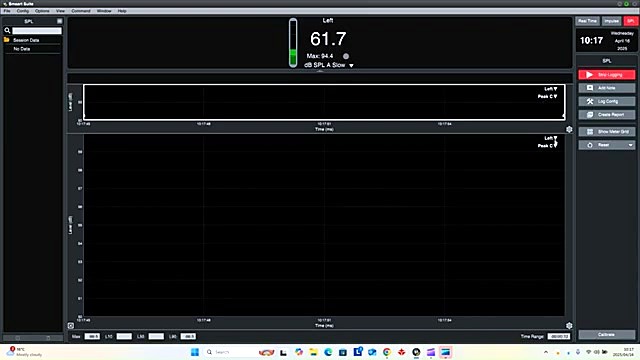Switch to Impulse mode tab
This screenshot has height=360, width=640.
(x=611, y=21)
